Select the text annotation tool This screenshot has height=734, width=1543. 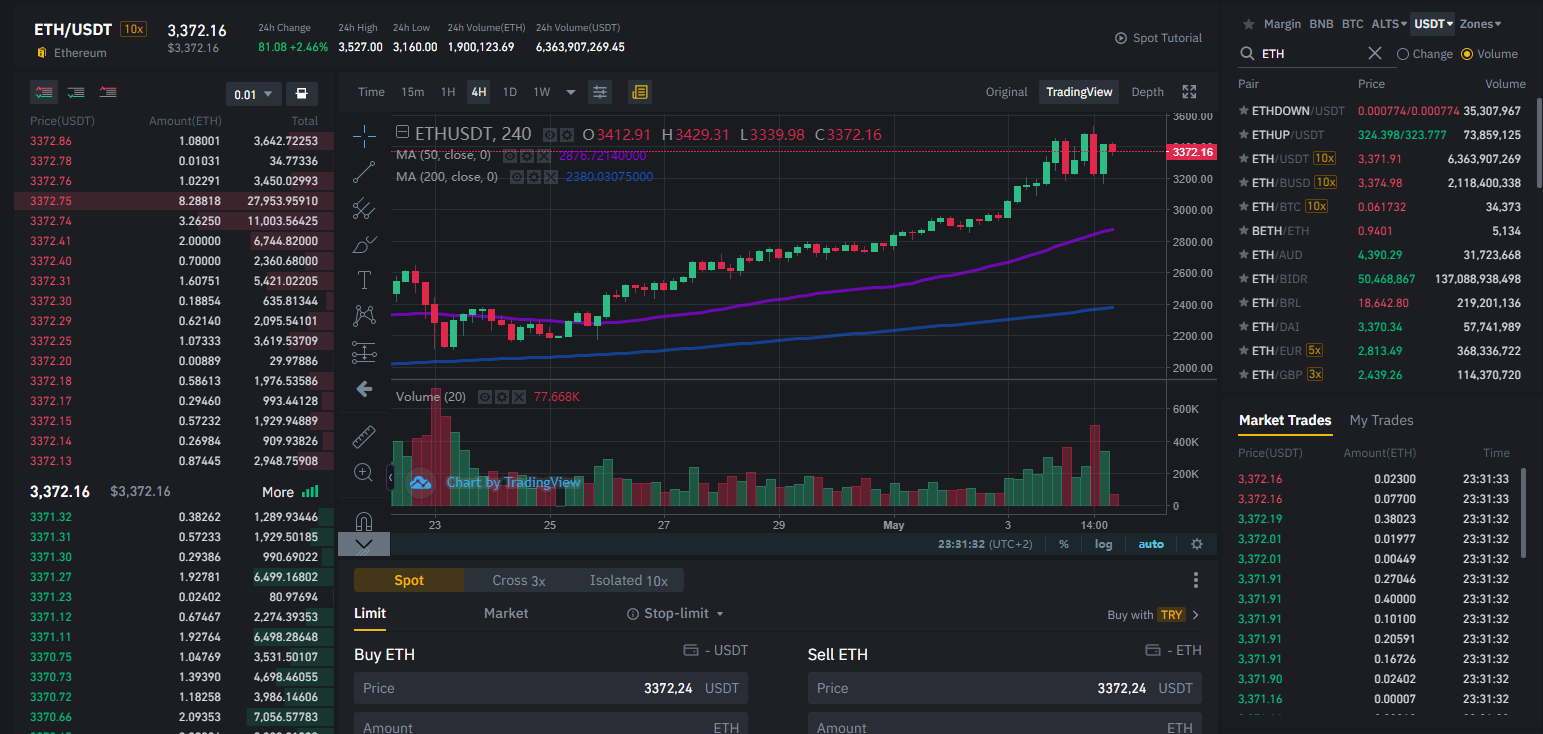(x=364, y=280)
